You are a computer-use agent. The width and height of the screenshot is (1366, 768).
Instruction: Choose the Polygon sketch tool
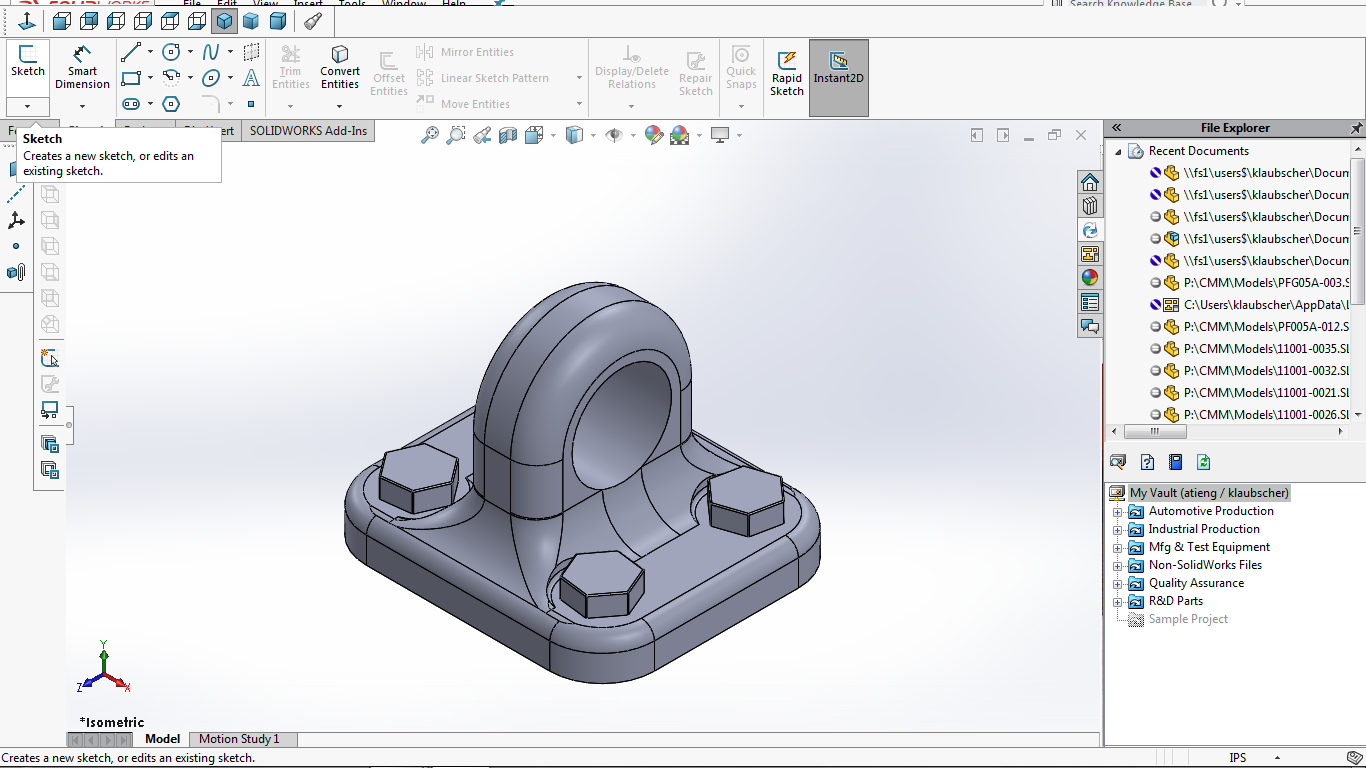point(171,104)
